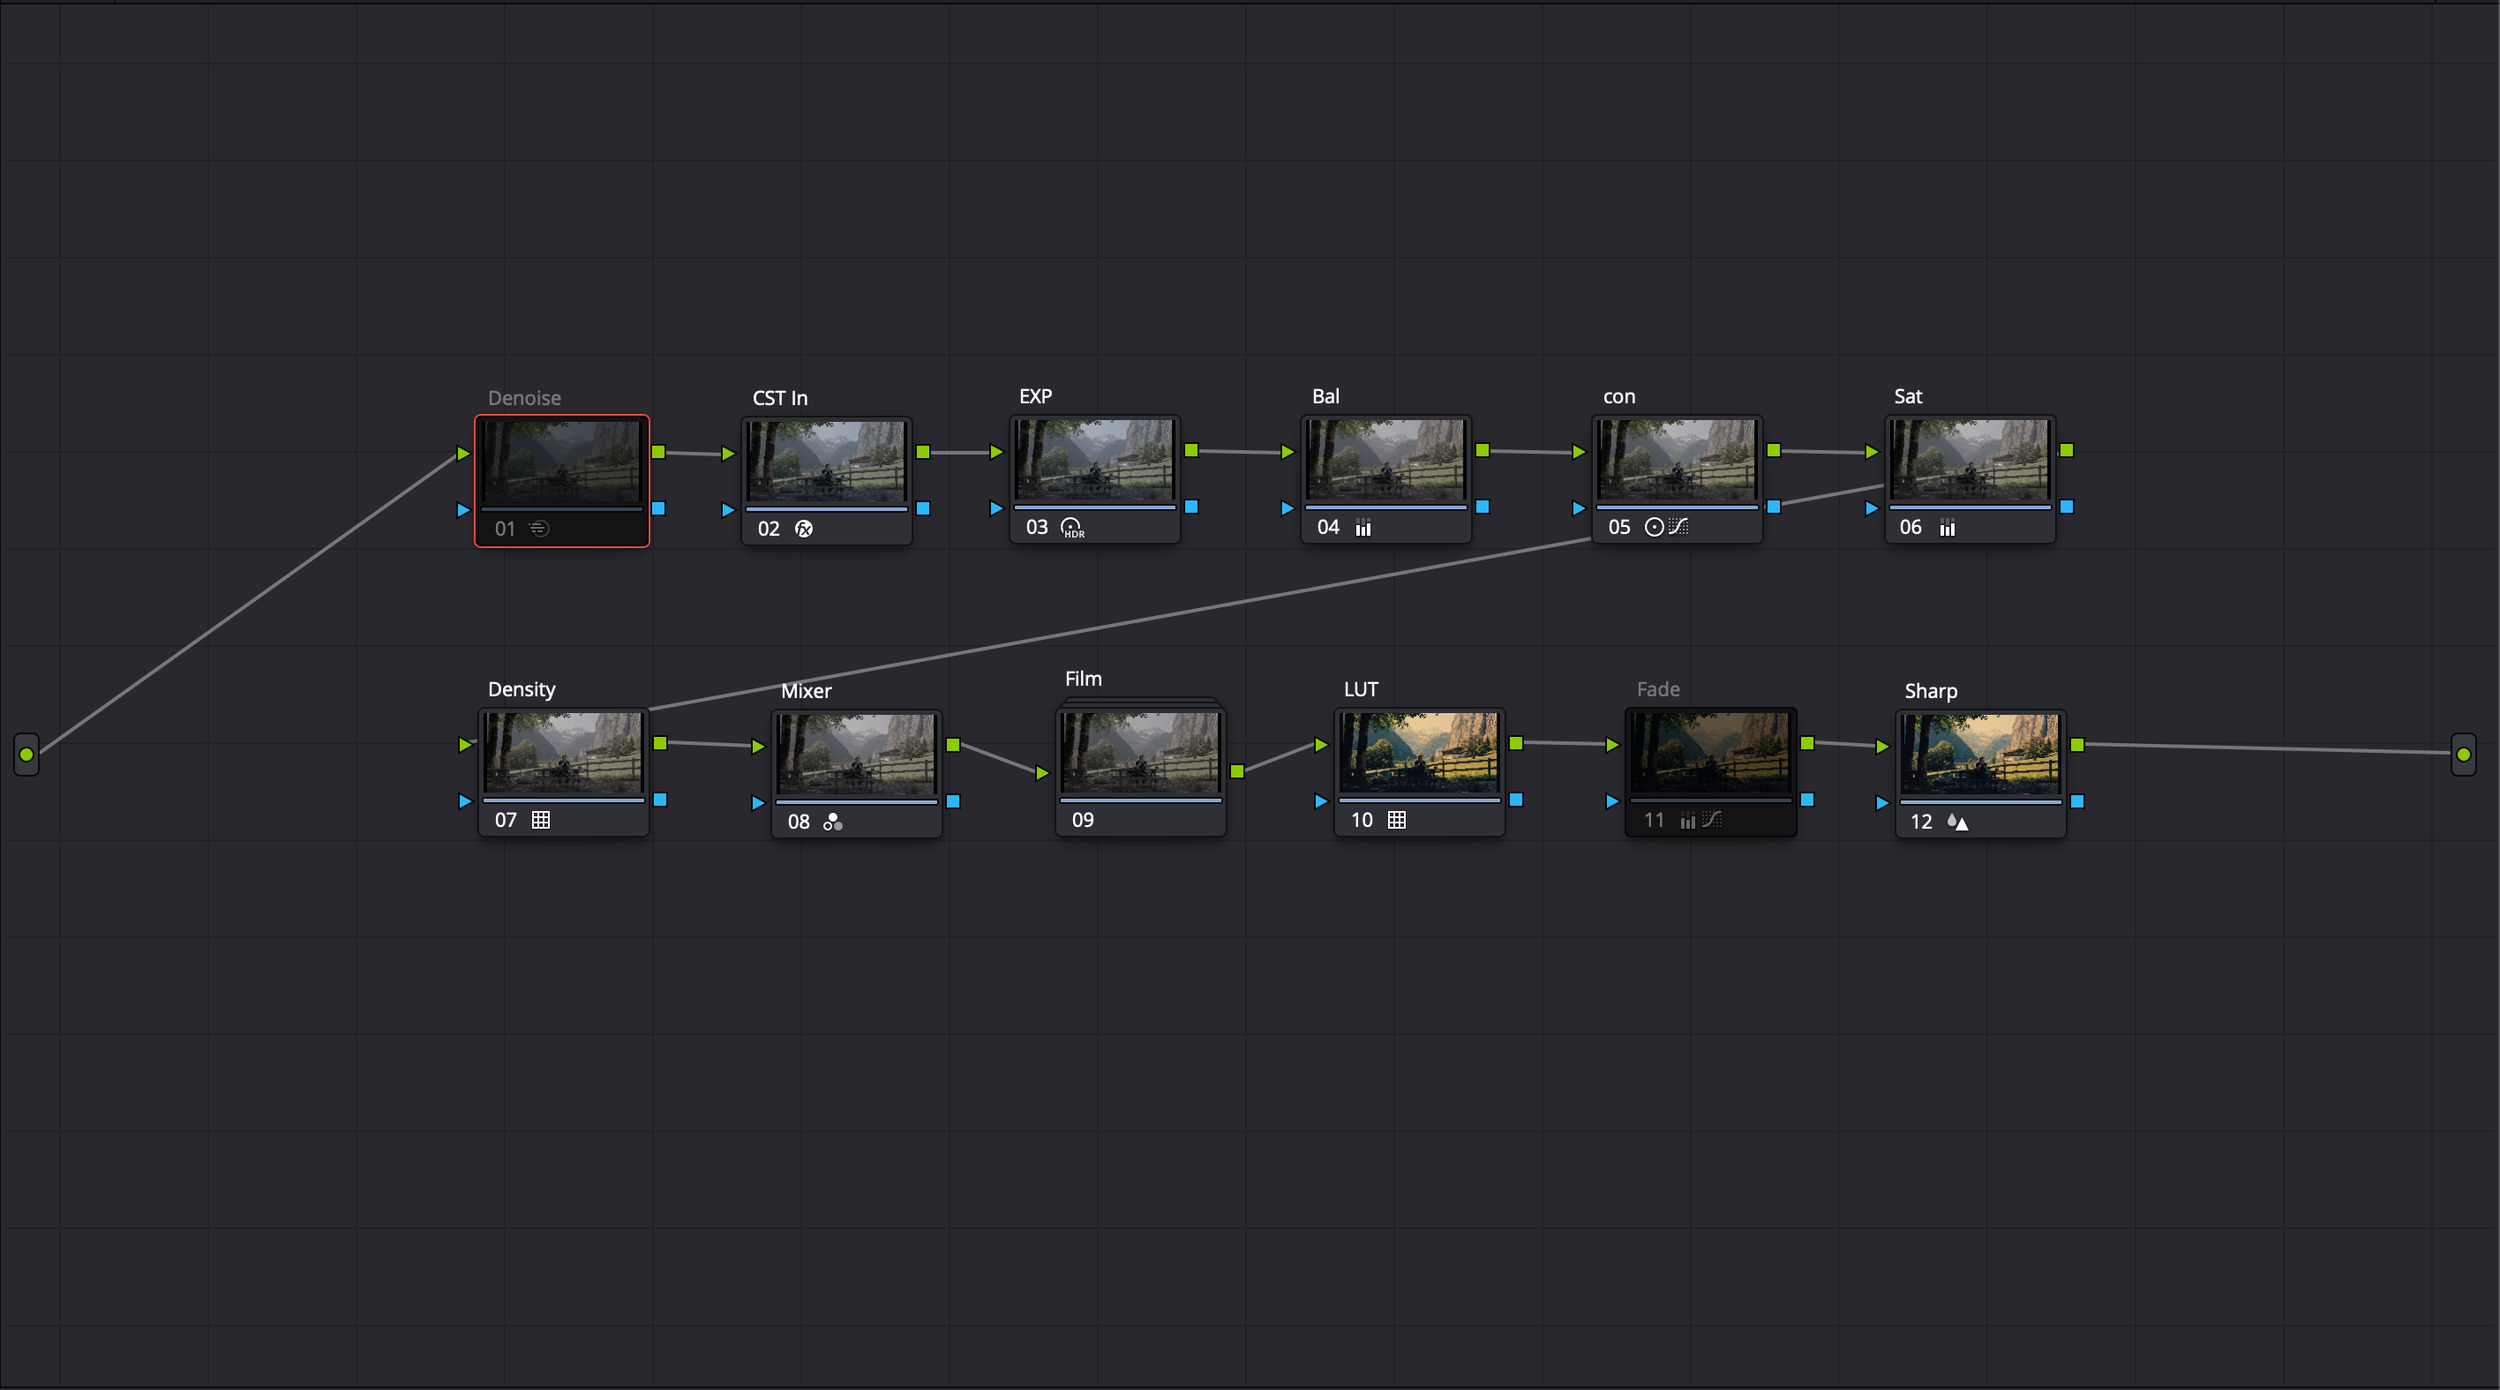Screen dimensions: 2500x1390
Task: Click the blue key input of Mixer node
Action: (757, 803)
